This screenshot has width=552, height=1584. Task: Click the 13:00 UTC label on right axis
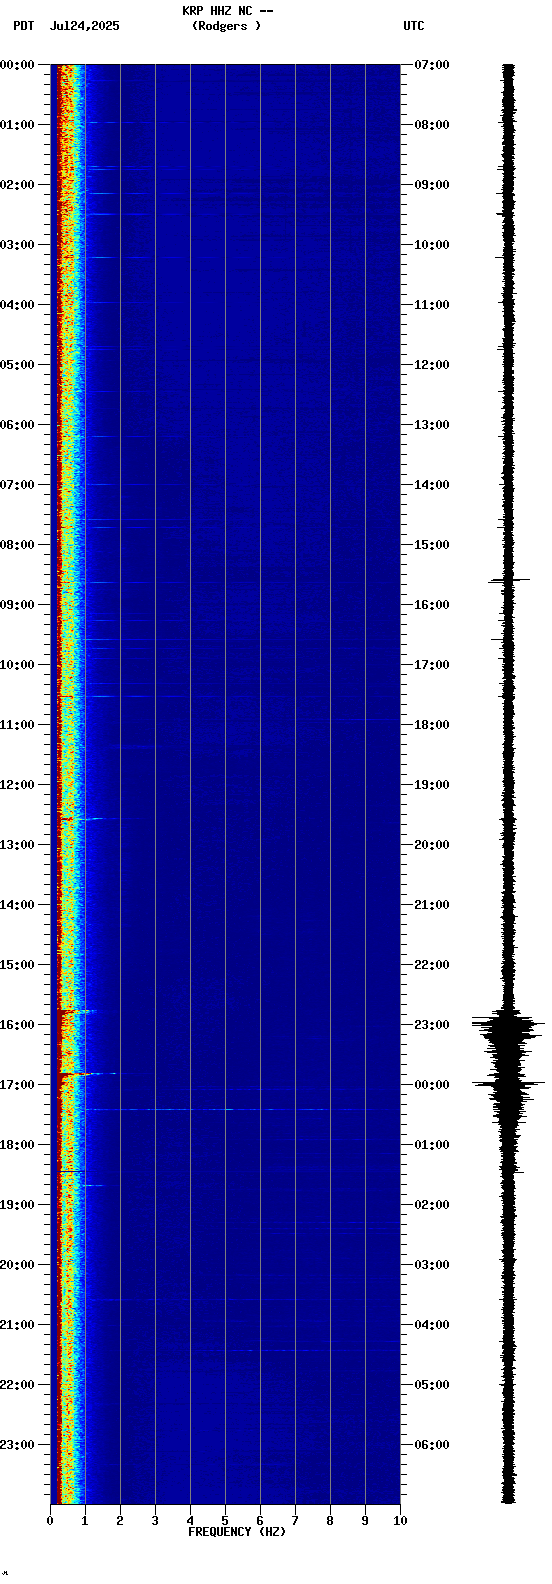coord(432,425)
